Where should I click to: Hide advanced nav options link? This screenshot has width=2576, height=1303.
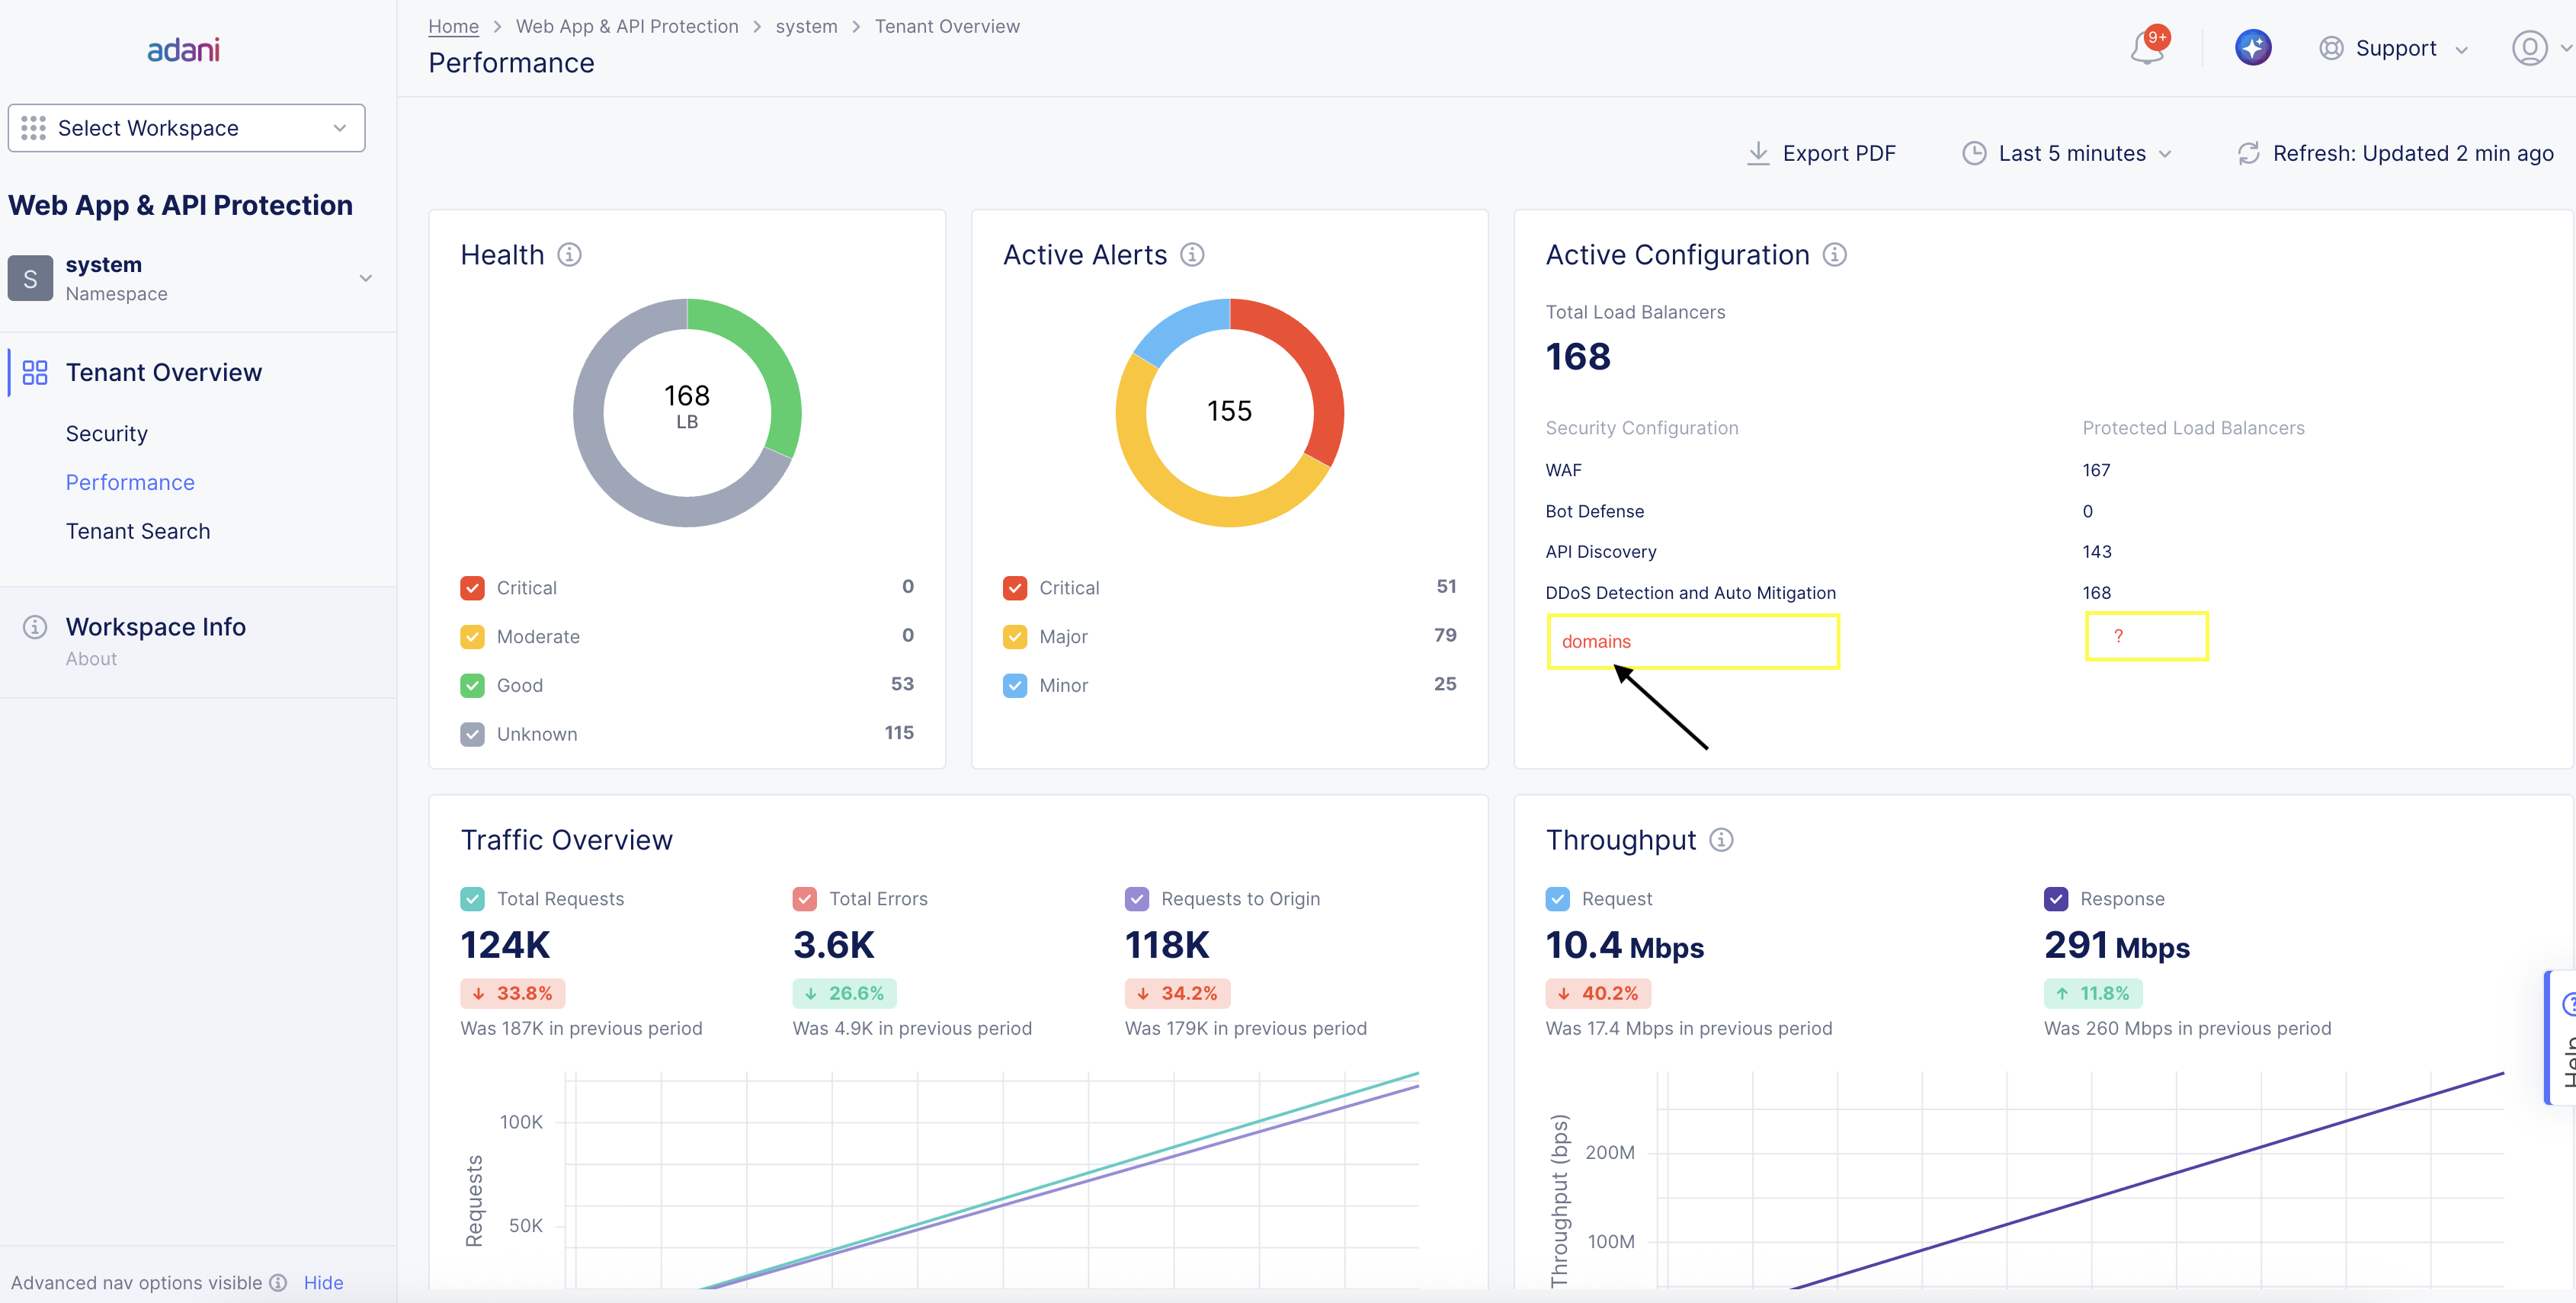click(323, 1282)
